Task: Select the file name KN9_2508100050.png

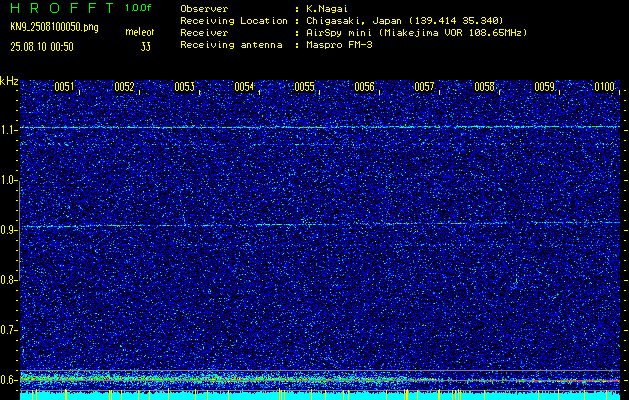Action: click(x=54, y=27)
